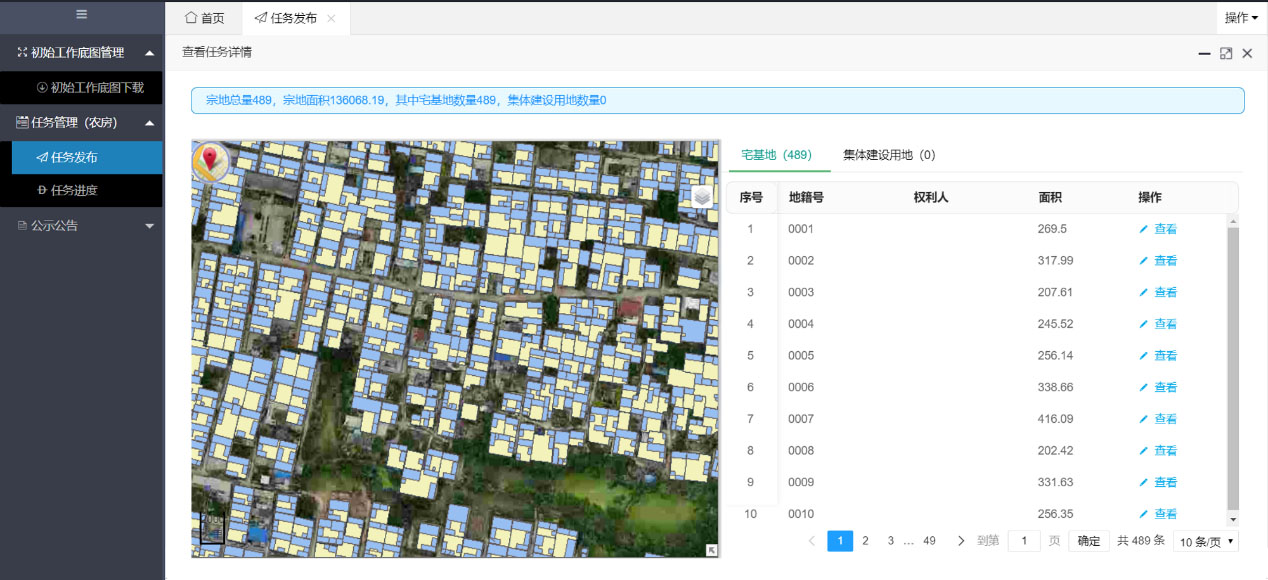Click 查看 for parcel 0004

(x=1158, y=324)
